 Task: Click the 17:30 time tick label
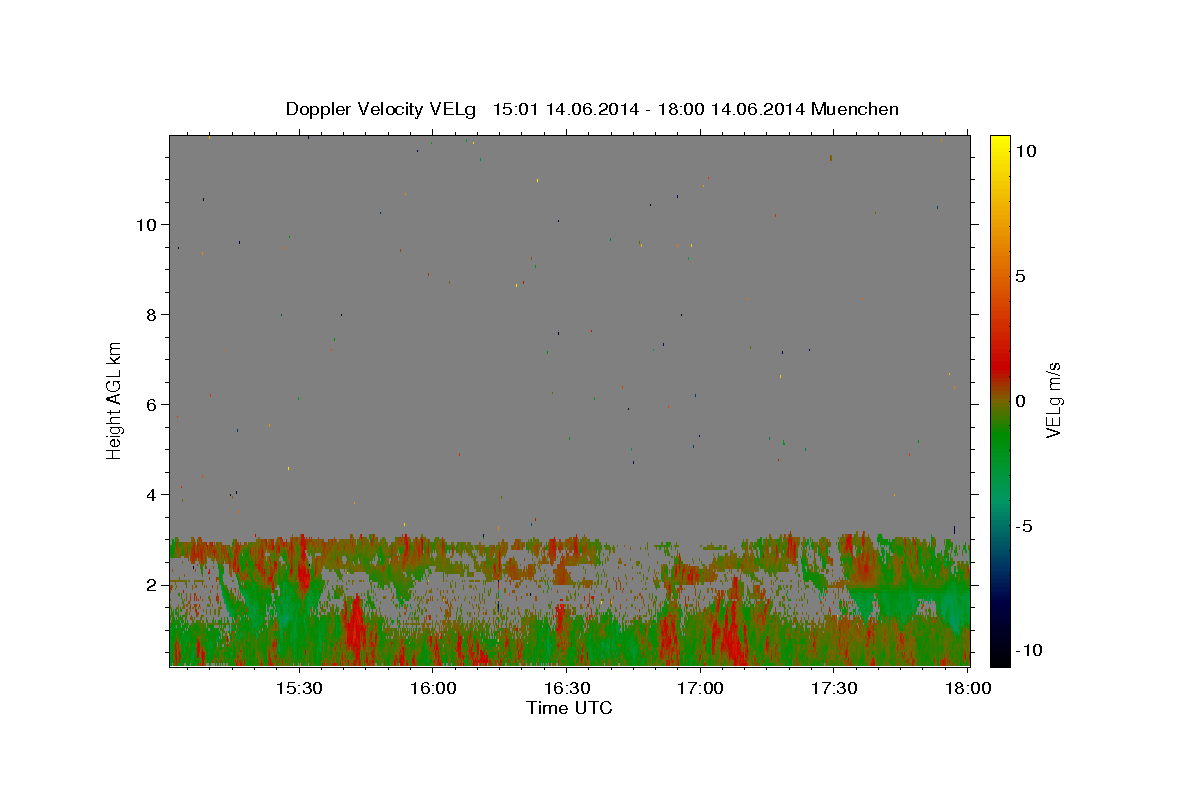point(834,689)
